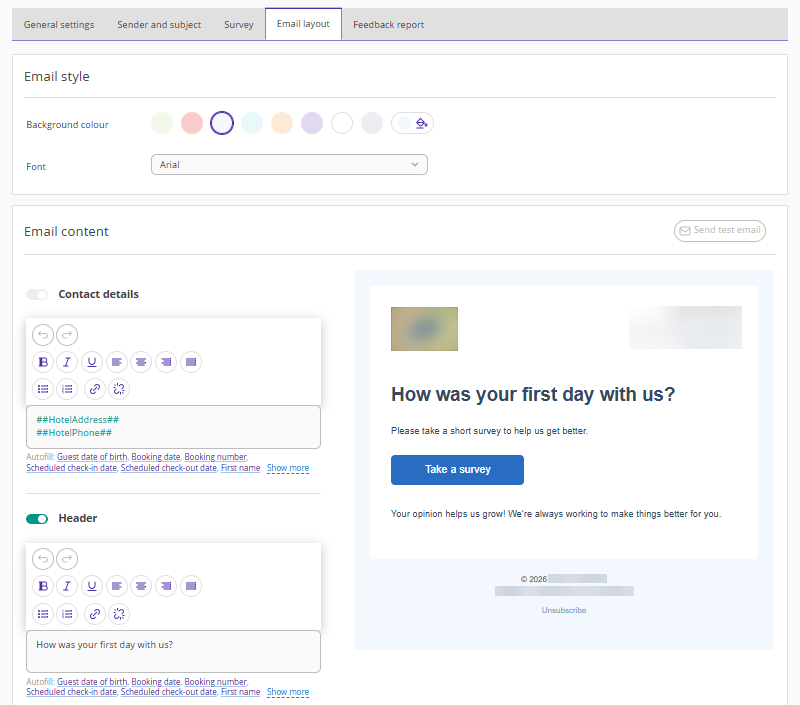The width and height of the screenshot is (800, 705).
Task: Insert First name autofill in Header
Action: 240,692
